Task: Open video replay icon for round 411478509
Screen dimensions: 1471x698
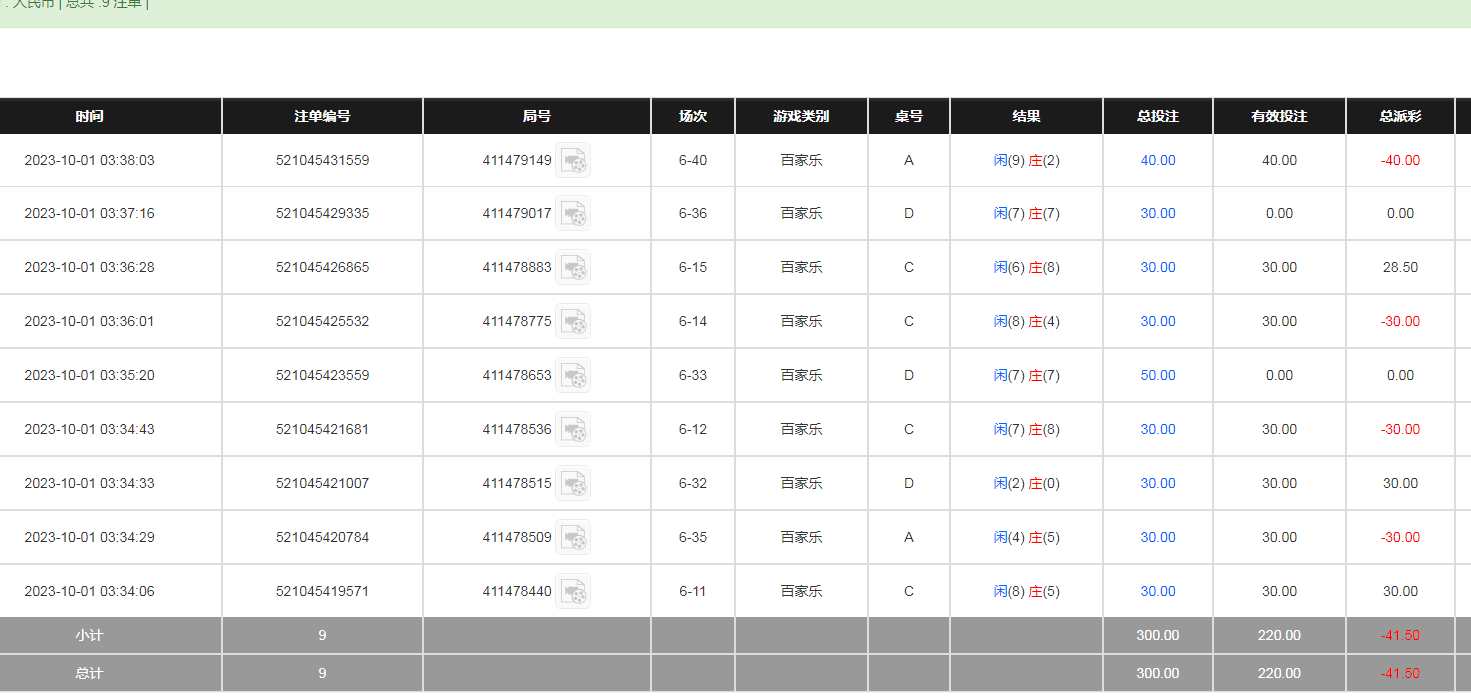Action: click(573, 538)
